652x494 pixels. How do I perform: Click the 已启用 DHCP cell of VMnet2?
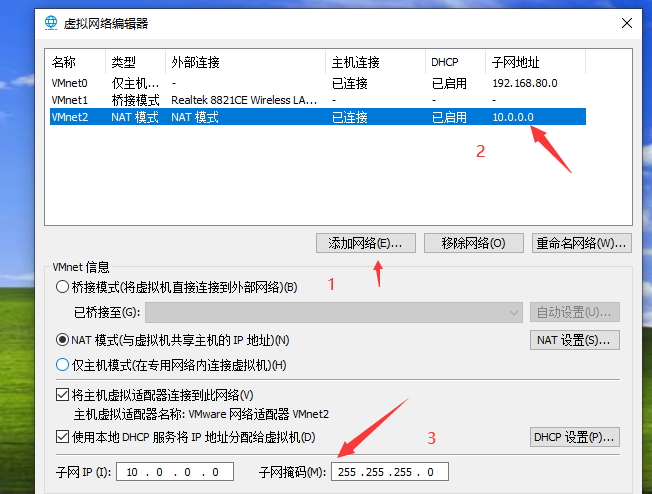[x=449, y=117]
